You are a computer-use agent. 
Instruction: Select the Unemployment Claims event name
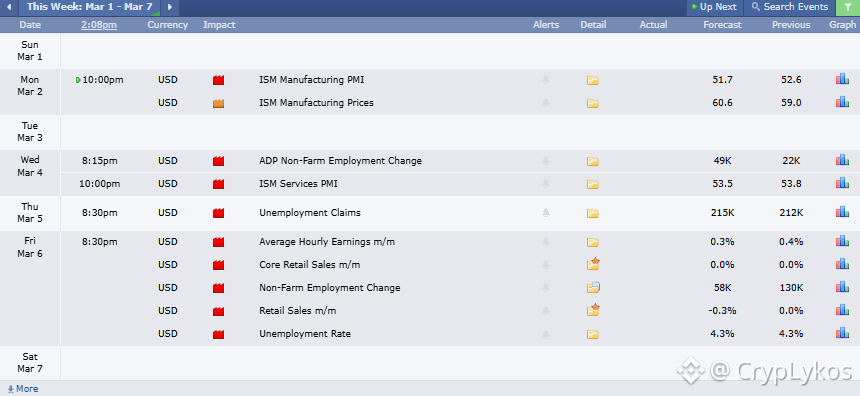tap(310, 212)
